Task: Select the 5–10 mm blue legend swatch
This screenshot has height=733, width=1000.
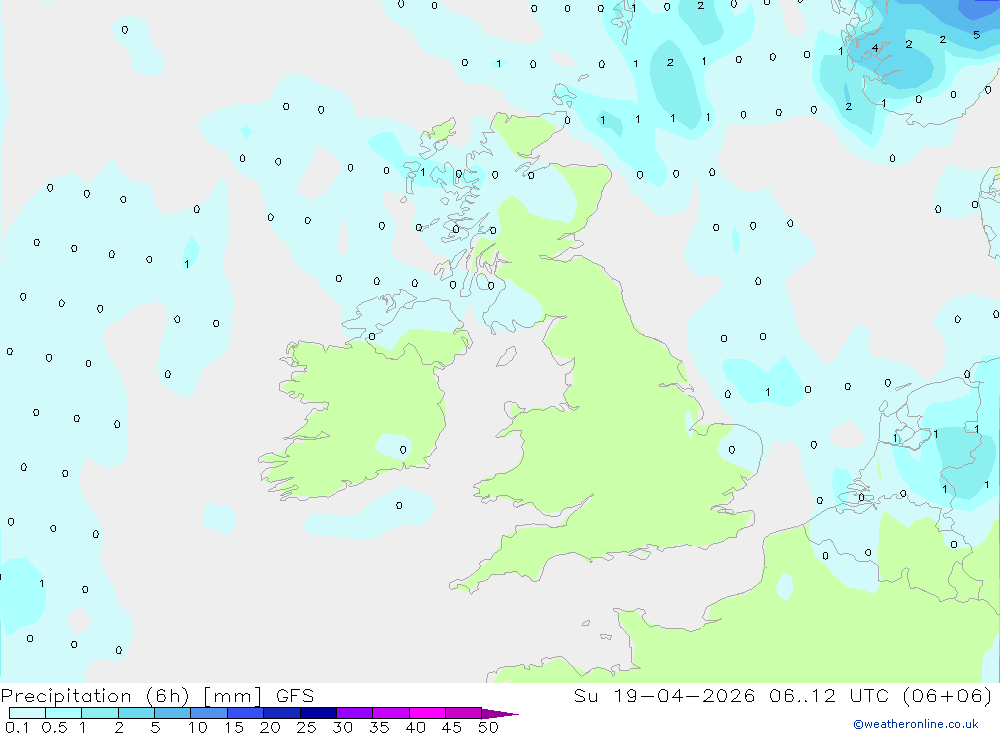Action: pos(173,713)
